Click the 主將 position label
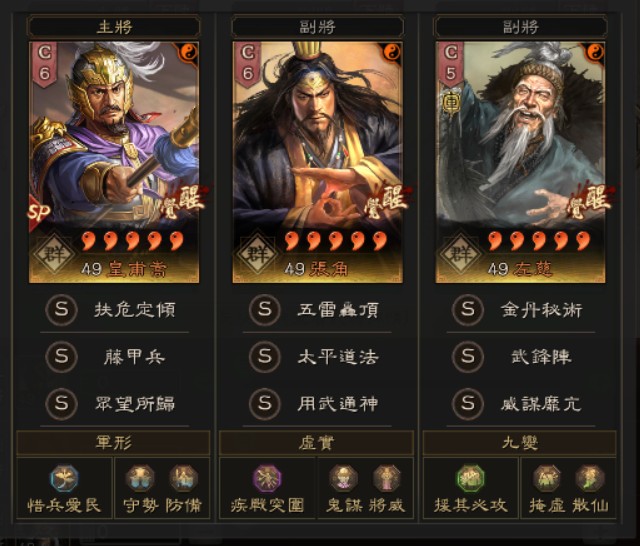Viewport: 640px width, 546px height. click(x=114, y=27)
